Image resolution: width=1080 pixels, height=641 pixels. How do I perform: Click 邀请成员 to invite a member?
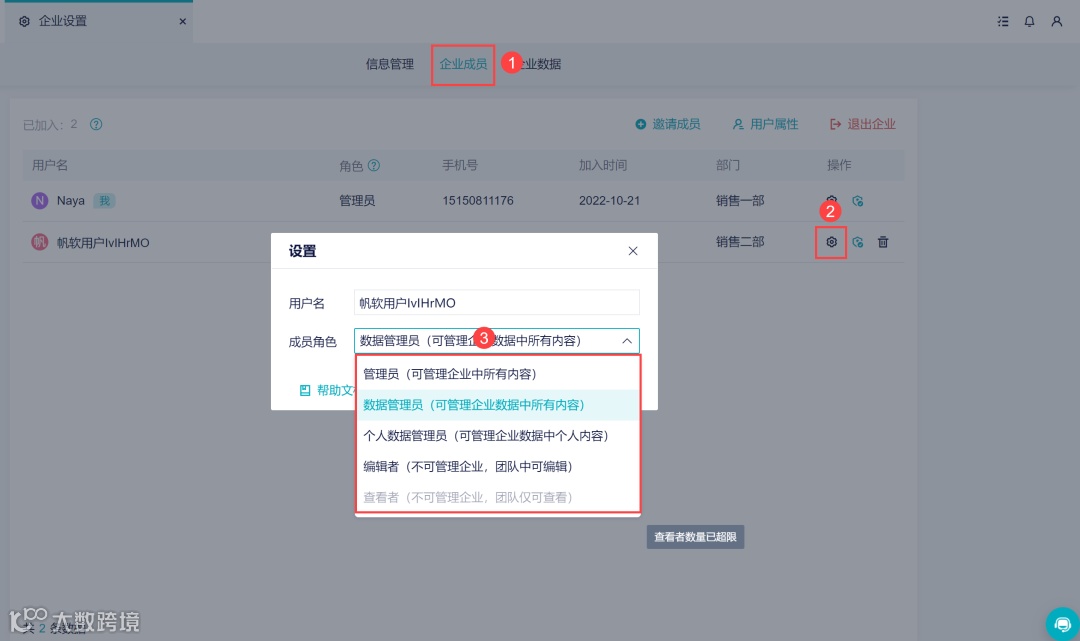tap(667, 124)
